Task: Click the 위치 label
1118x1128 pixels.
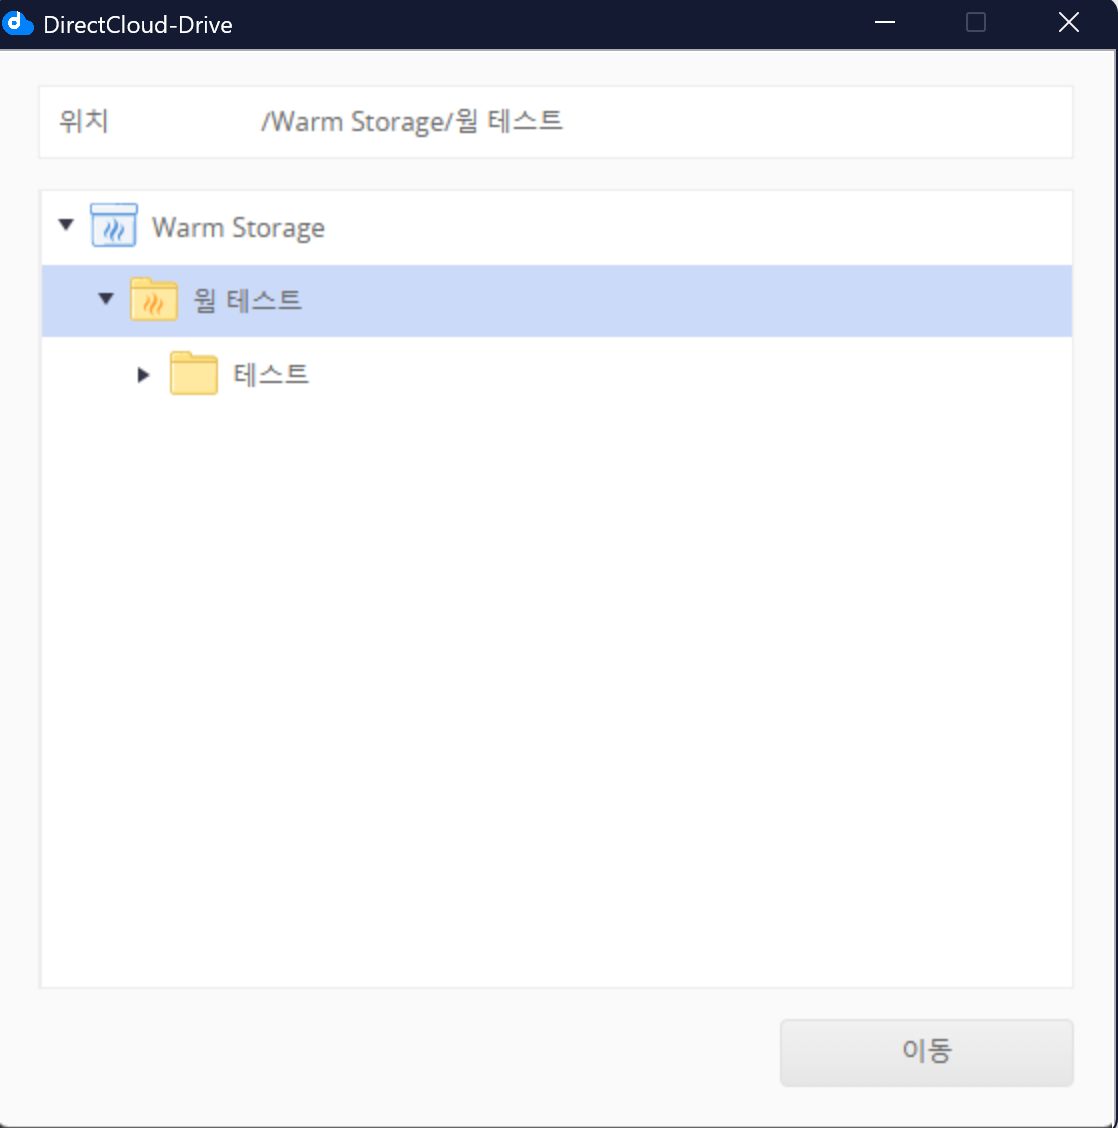Action: pos(84,122)
